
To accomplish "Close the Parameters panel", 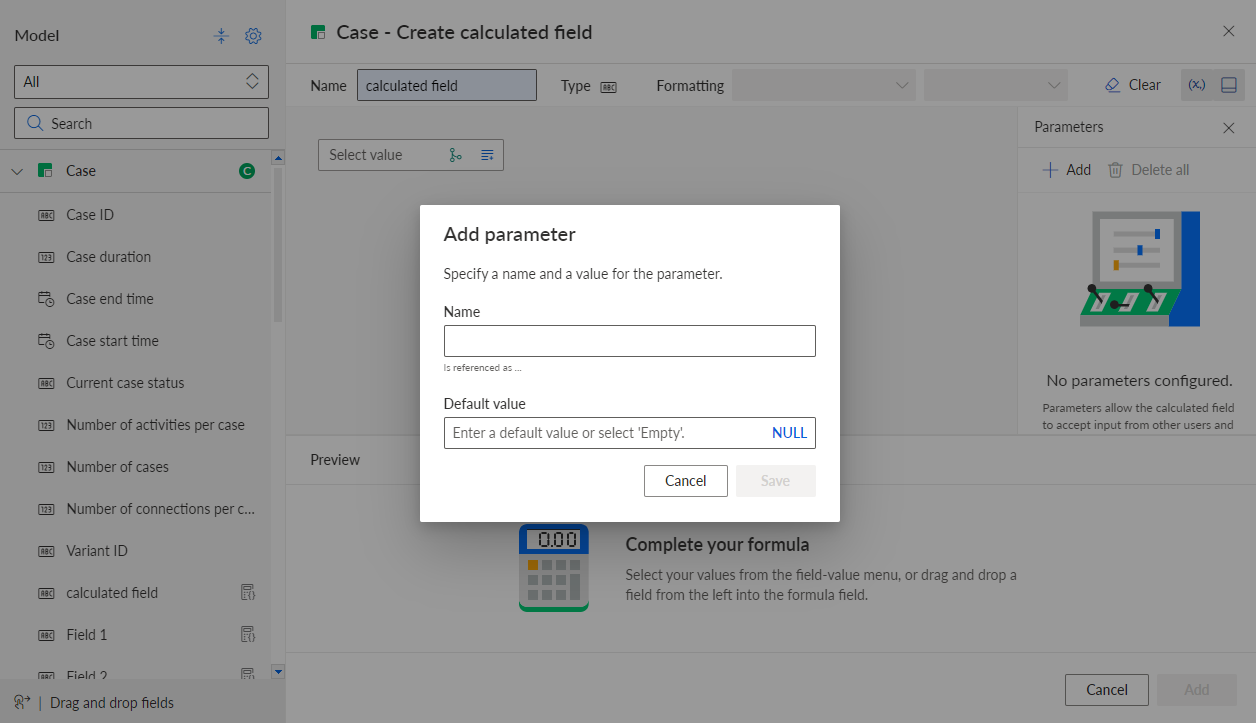I will 1229,128.
